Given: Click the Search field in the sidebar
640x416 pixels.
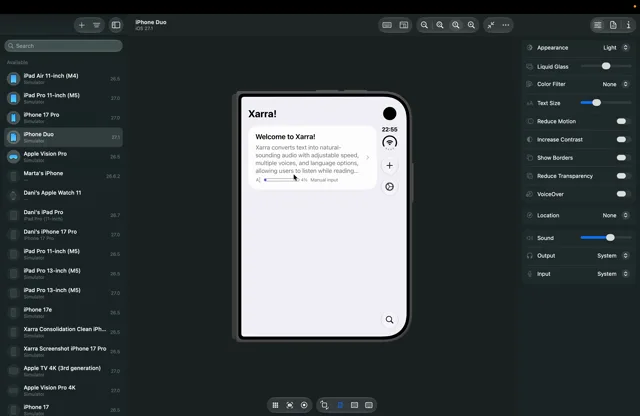Looking at the screenshot, I should coord(63,46).
